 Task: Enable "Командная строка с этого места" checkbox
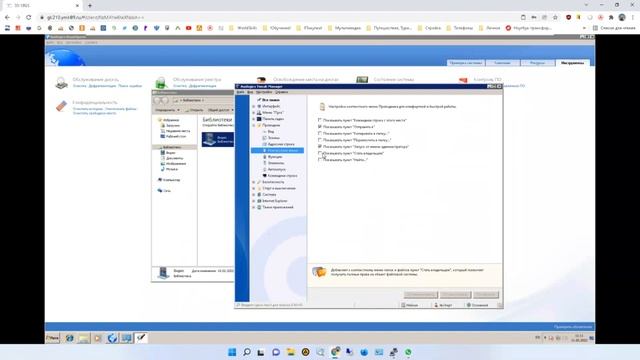pyautogui.click(x=320, y=120)
